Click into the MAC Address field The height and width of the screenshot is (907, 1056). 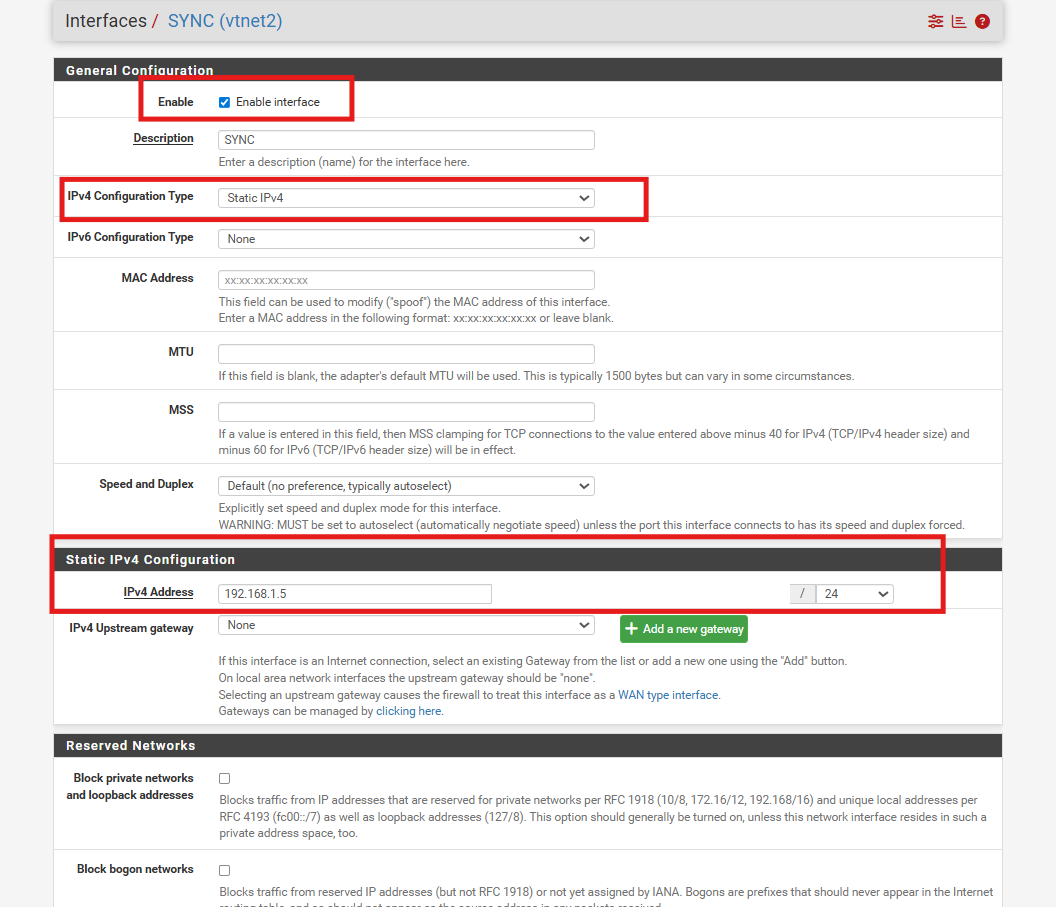click(x=406, y=280)
